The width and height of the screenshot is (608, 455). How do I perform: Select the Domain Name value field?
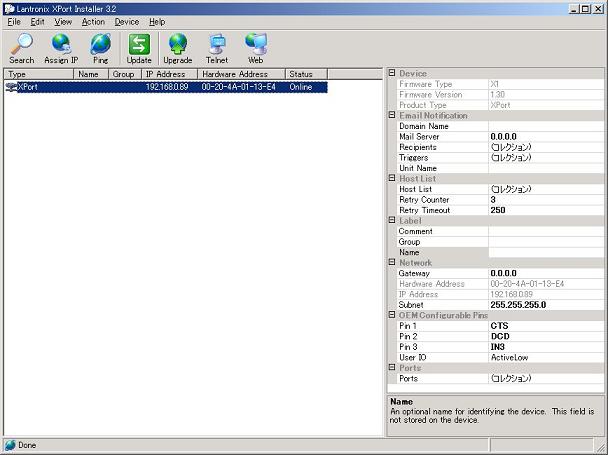click(x=546, y=126)
